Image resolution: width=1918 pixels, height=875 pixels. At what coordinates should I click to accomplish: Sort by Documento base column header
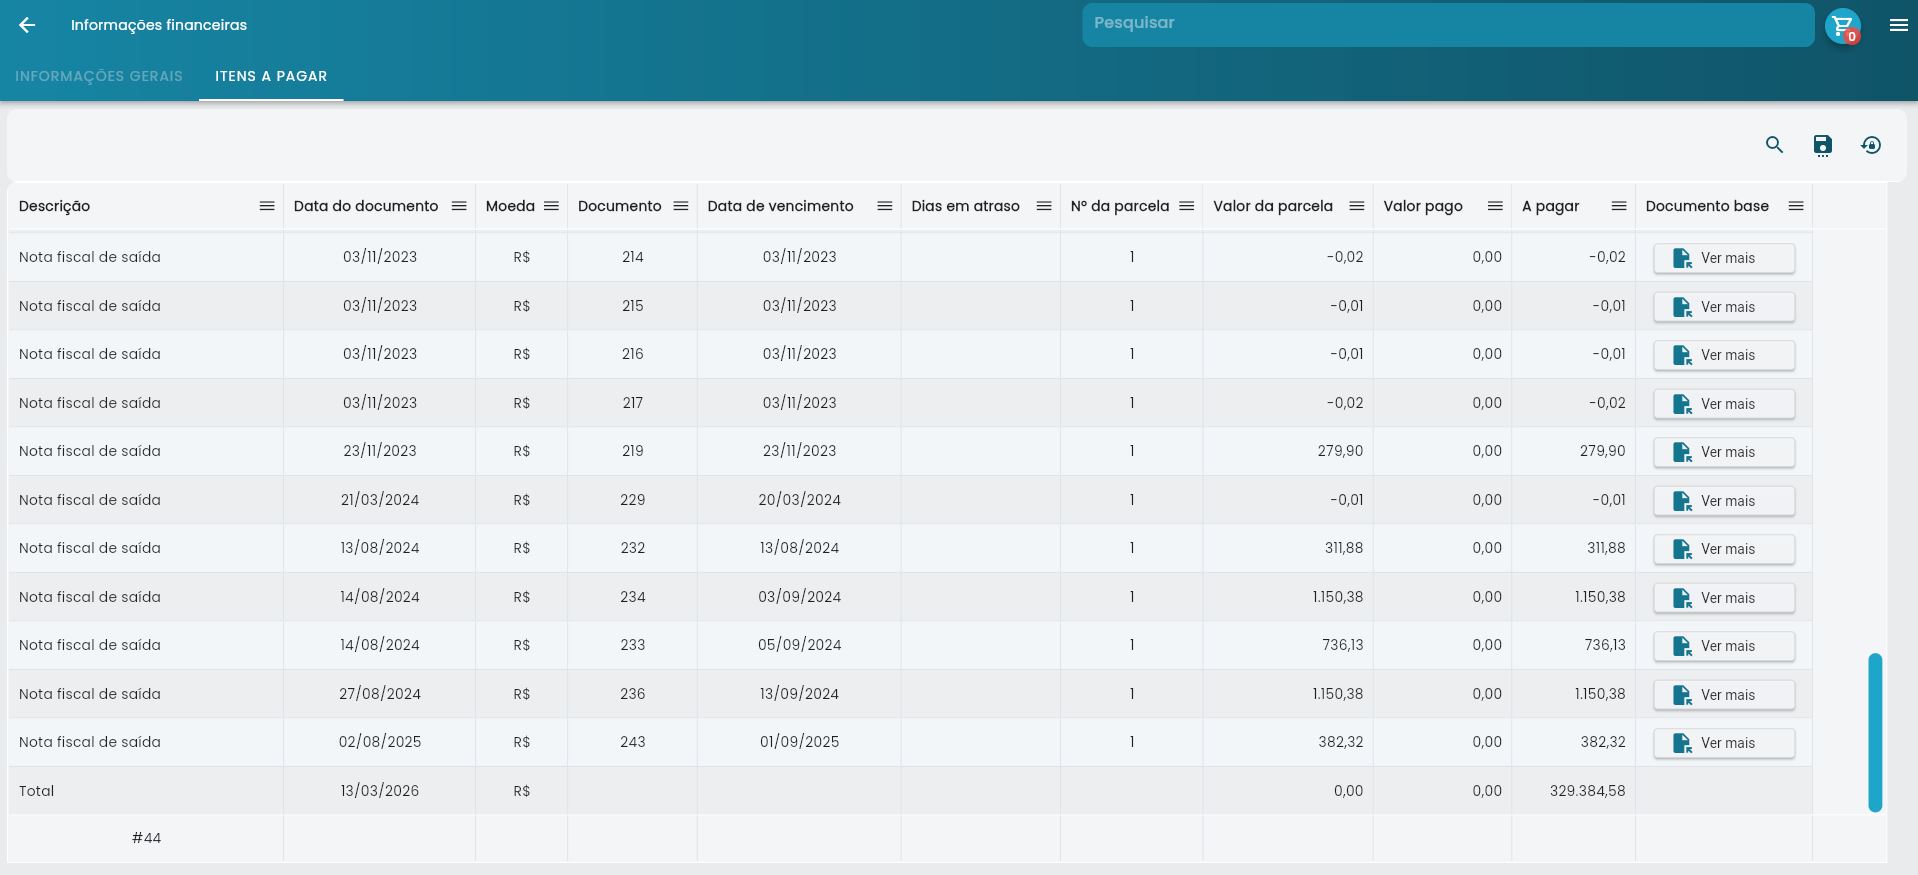[1707, 206]
